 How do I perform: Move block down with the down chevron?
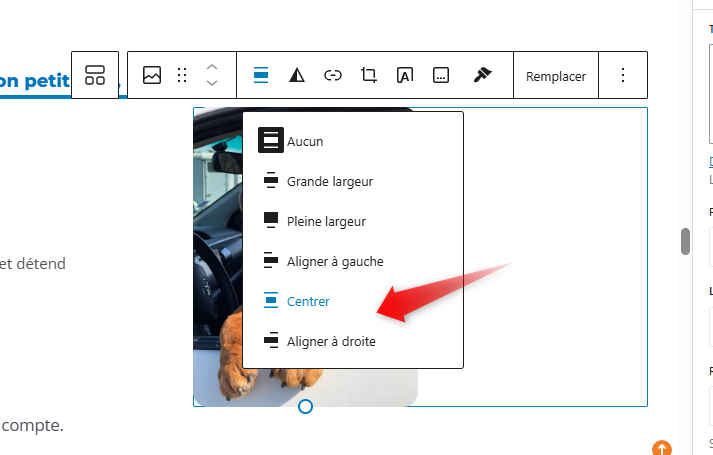[212, 84]
